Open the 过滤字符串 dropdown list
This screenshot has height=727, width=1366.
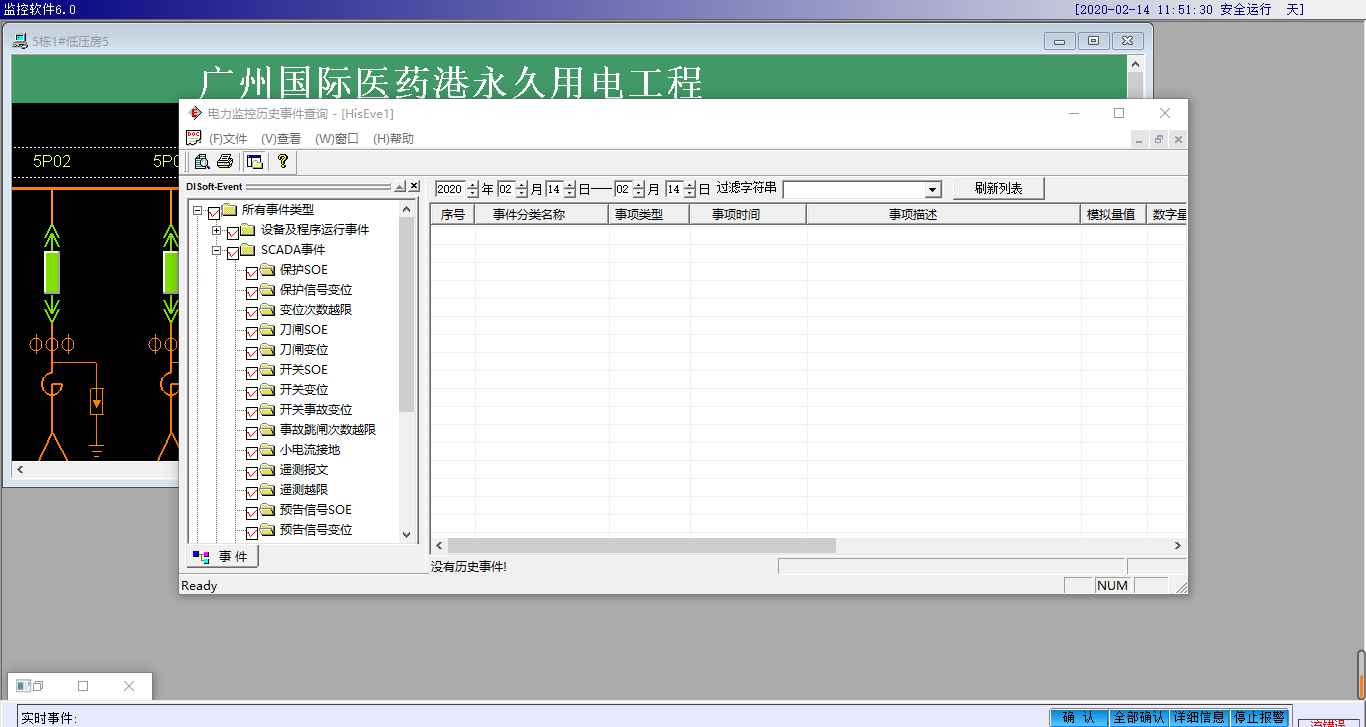[x=932, y=190]
